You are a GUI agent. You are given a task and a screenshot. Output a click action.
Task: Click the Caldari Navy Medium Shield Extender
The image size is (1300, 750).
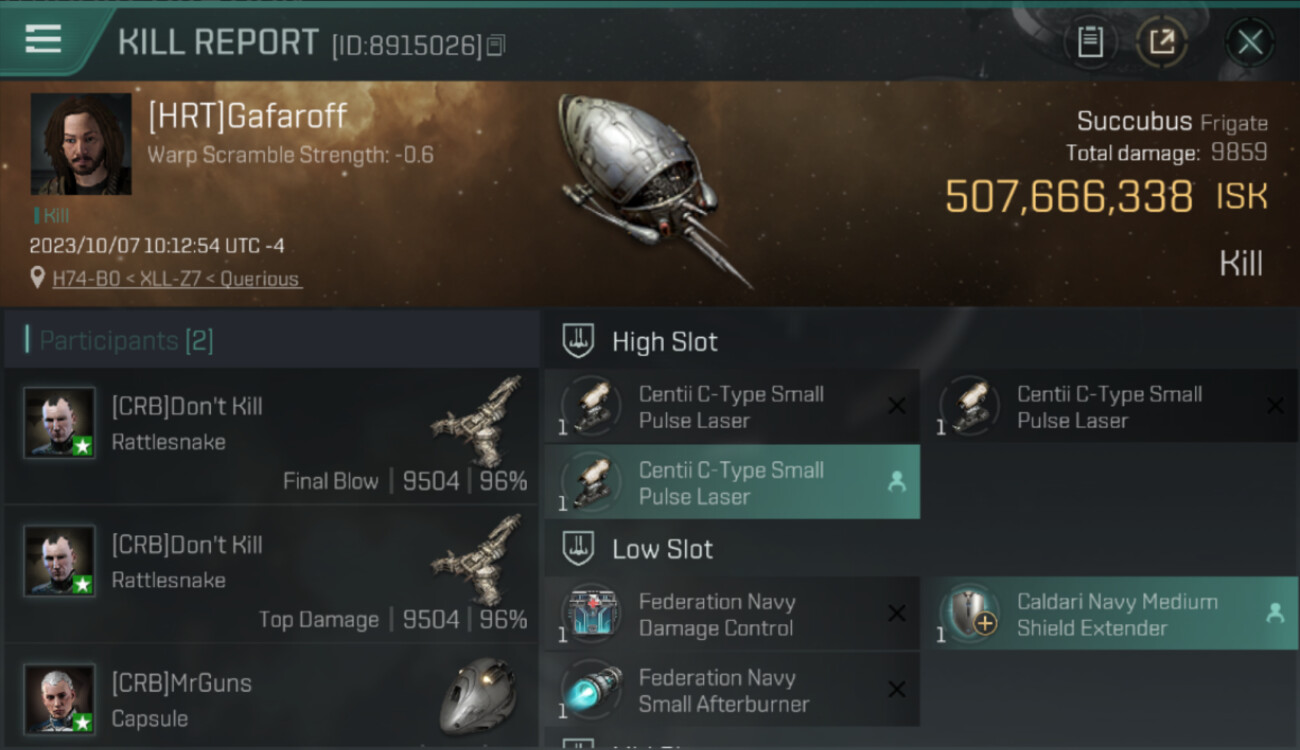(1116, 614)
